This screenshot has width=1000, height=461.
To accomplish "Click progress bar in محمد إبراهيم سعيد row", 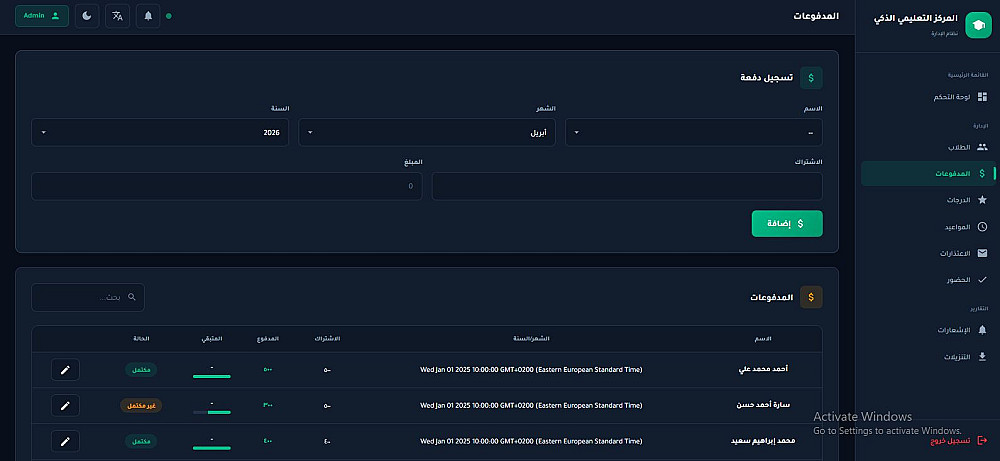I will coord(212,448).
